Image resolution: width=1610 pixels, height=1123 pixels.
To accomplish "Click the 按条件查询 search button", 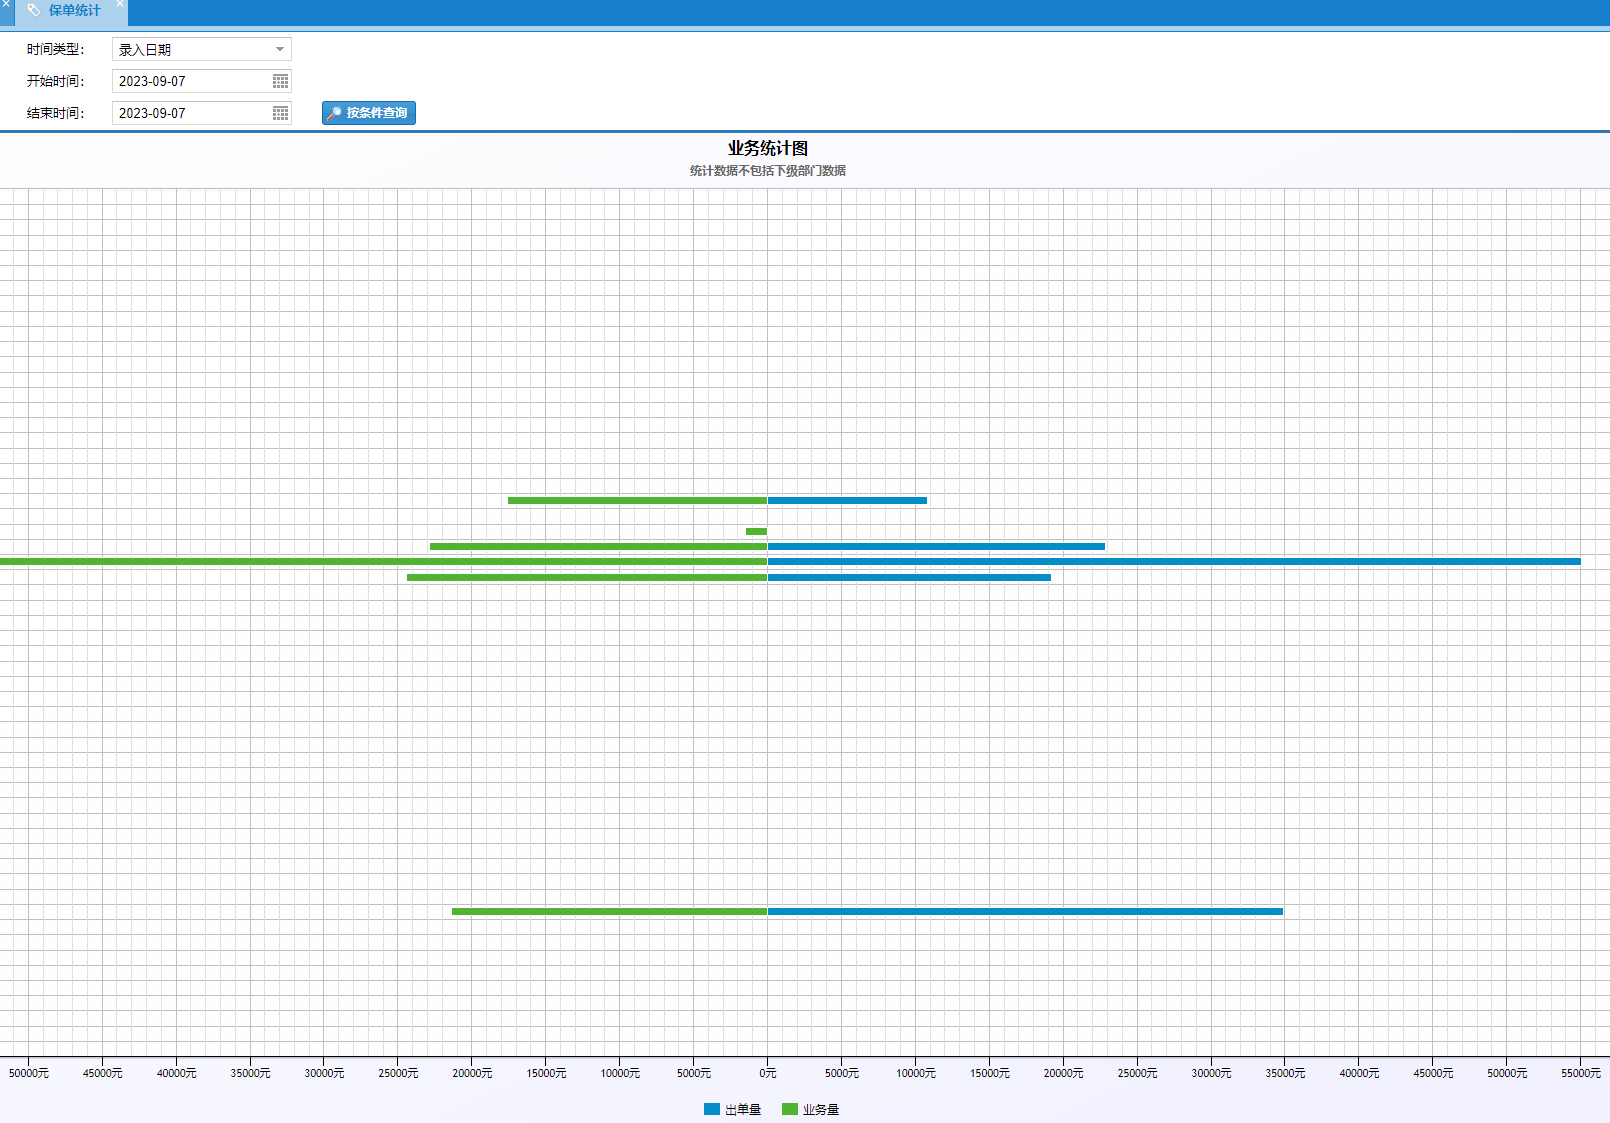I will (369, 113).
